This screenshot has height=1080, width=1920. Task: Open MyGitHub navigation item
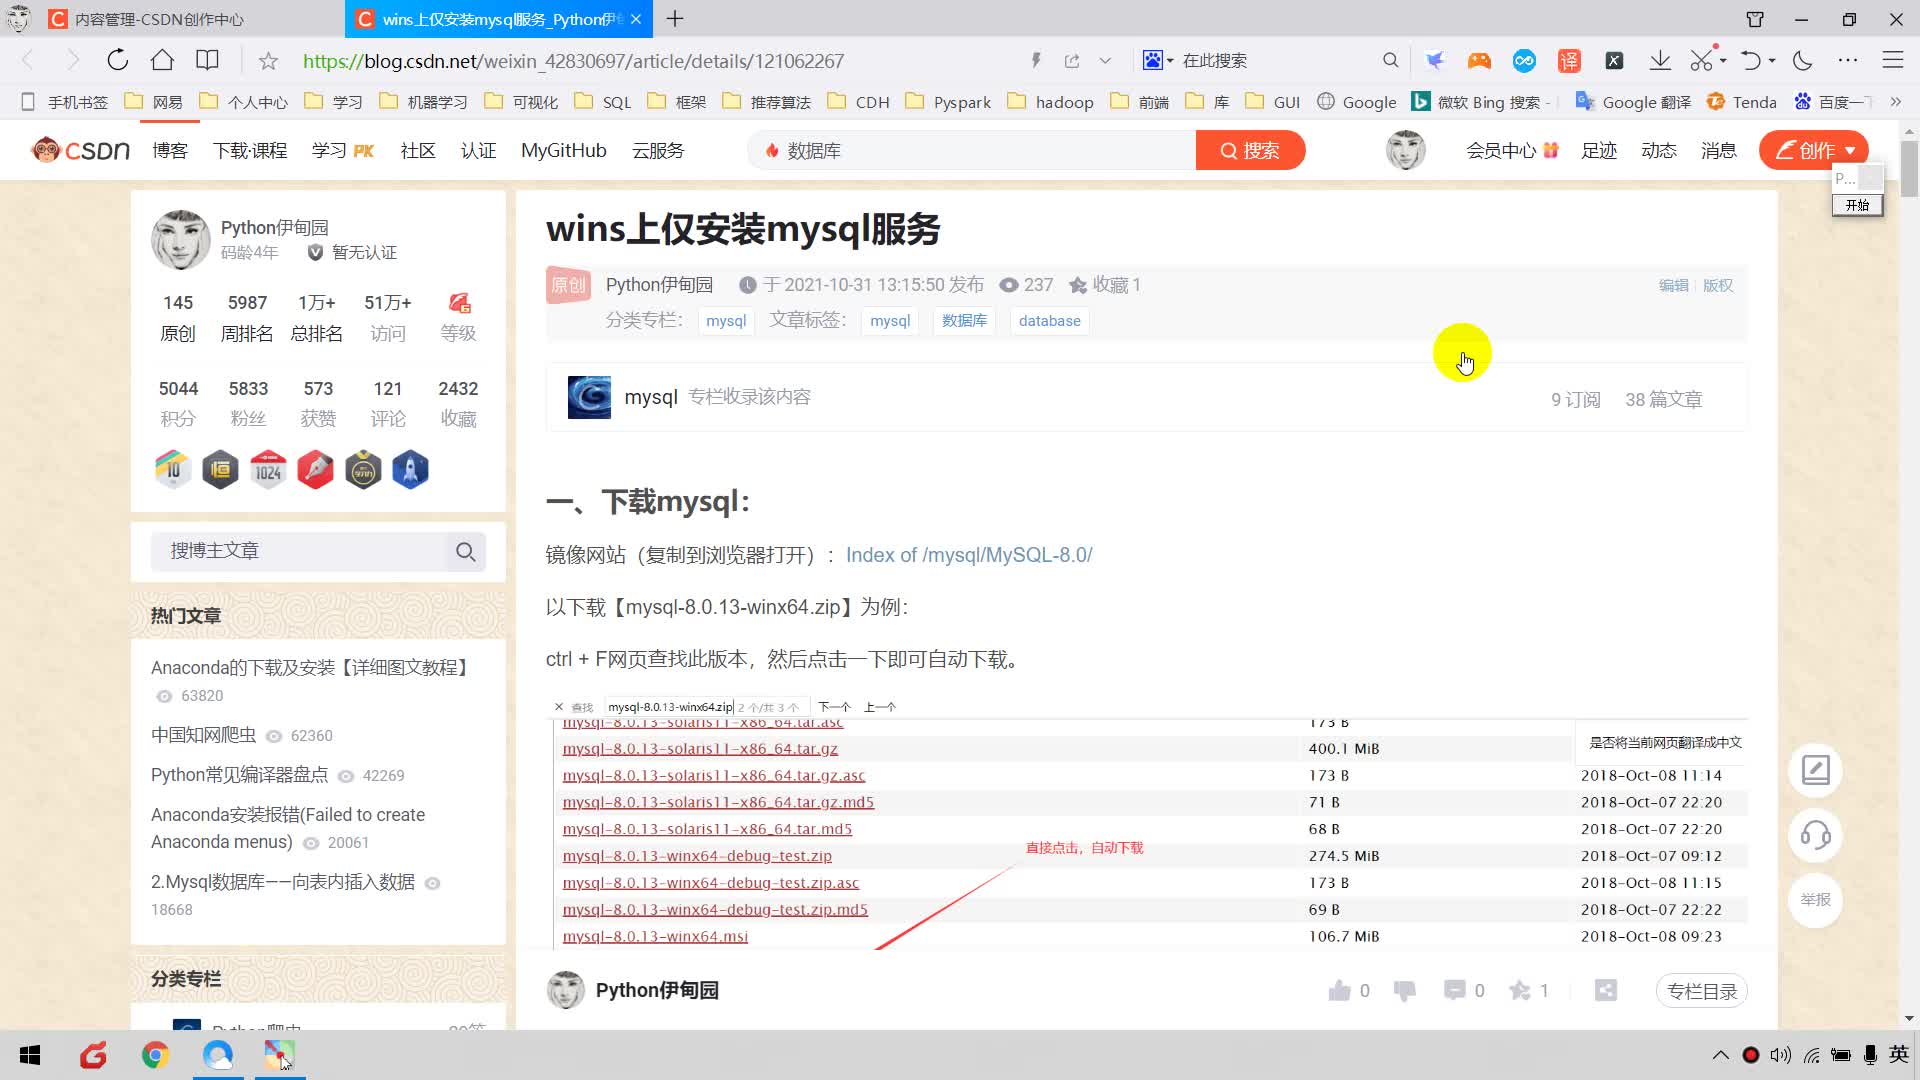[x=564, y=151]
